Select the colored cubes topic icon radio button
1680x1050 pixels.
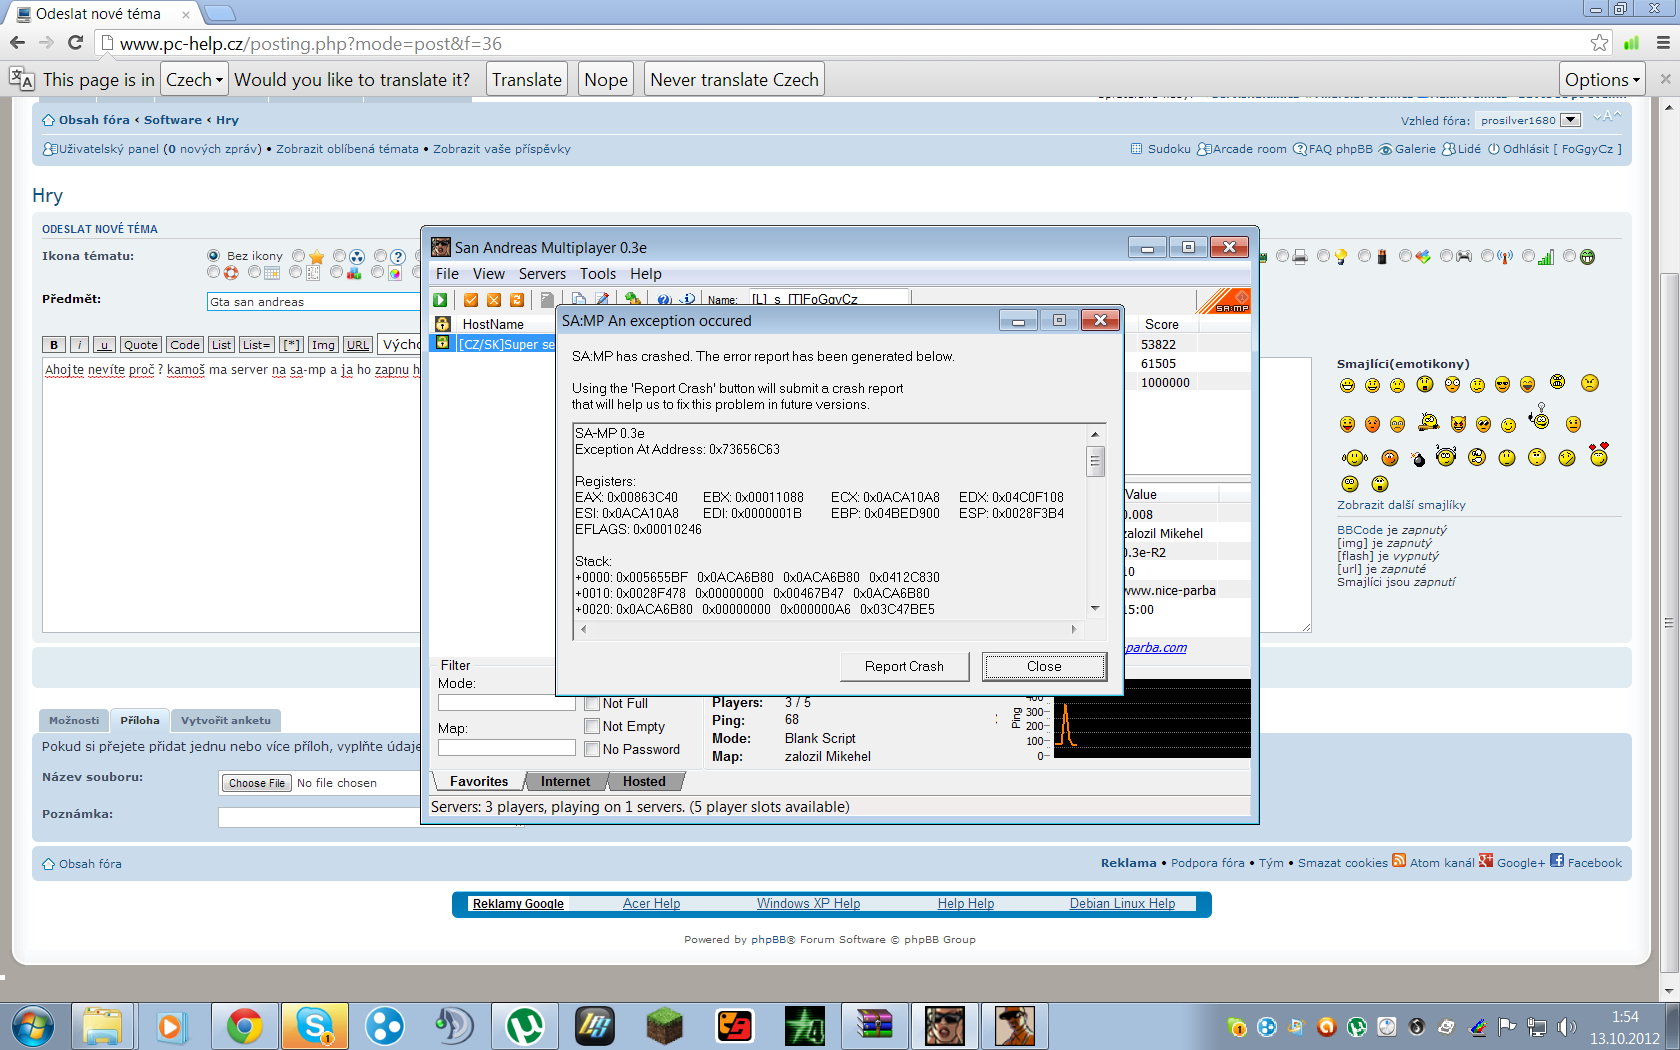coord(336,272)
